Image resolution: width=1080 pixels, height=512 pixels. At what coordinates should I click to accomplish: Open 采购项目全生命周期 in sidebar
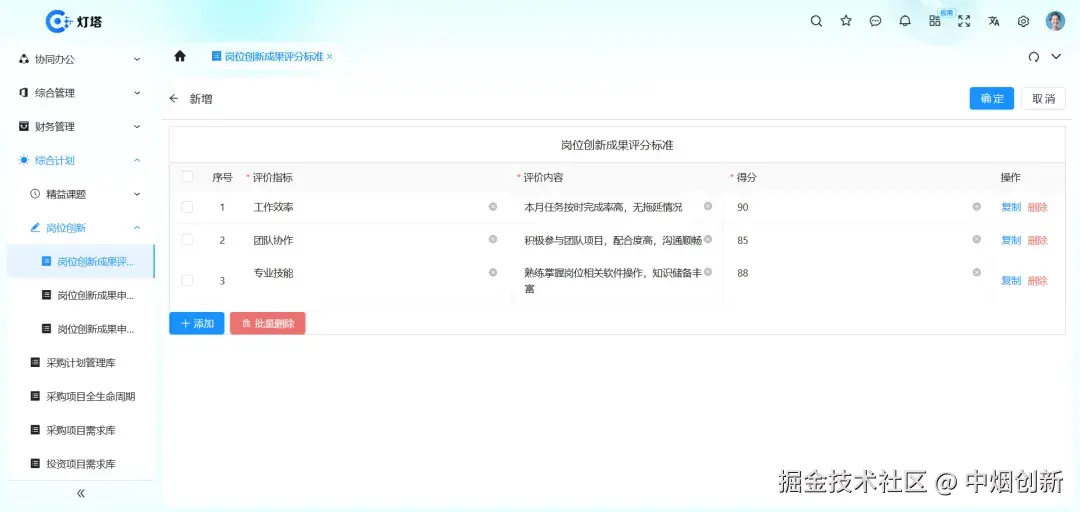[x=80, y=396]
